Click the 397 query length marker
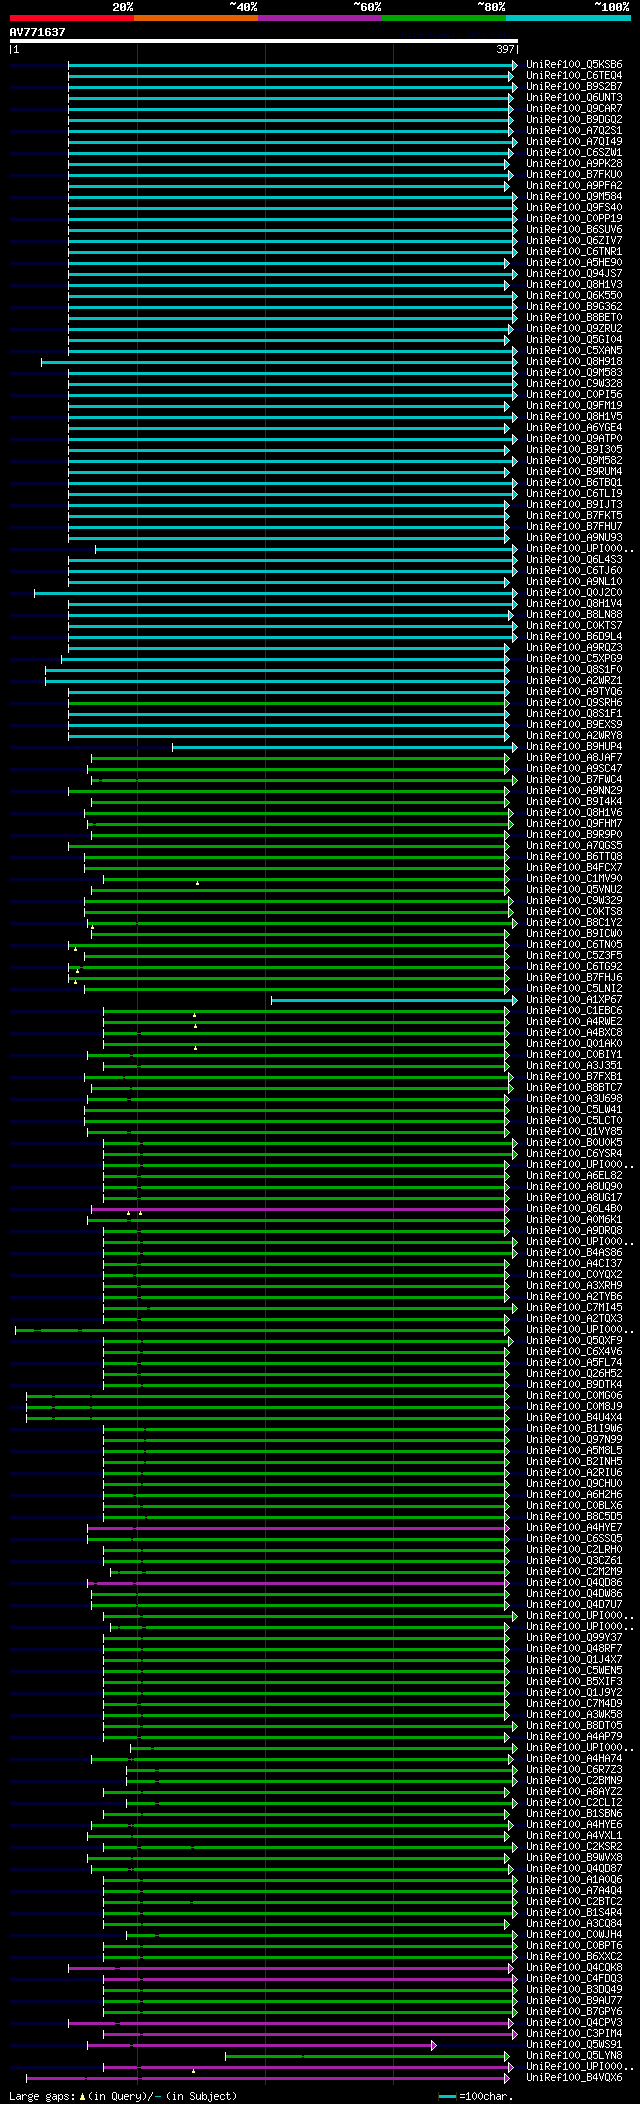Image resolution: width=640 pixels, height=2104 pixels. point(505,49)
